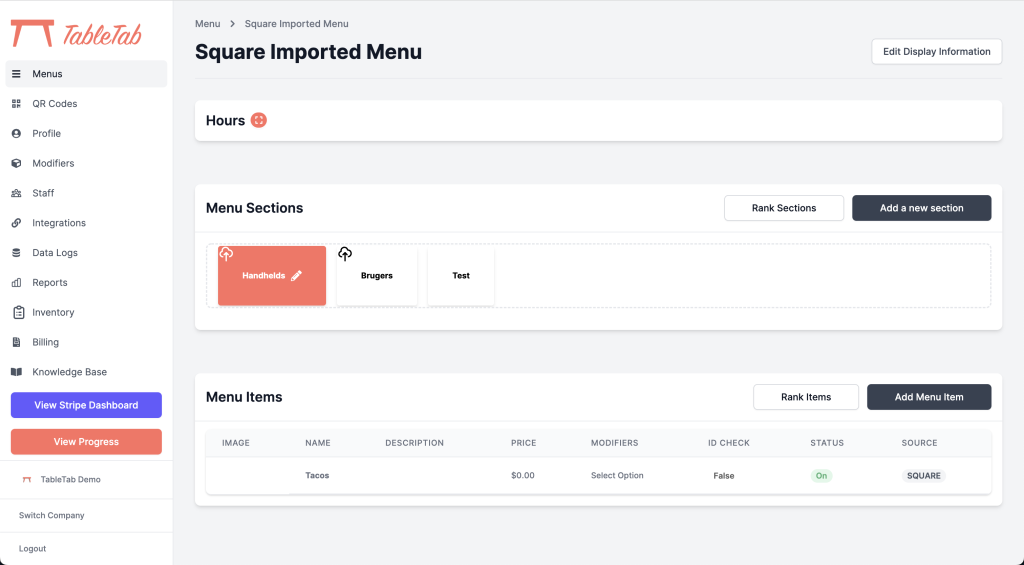Click the orange Hours expand icon
Viewport: 1024px width, 565px height.
[259, 120]
